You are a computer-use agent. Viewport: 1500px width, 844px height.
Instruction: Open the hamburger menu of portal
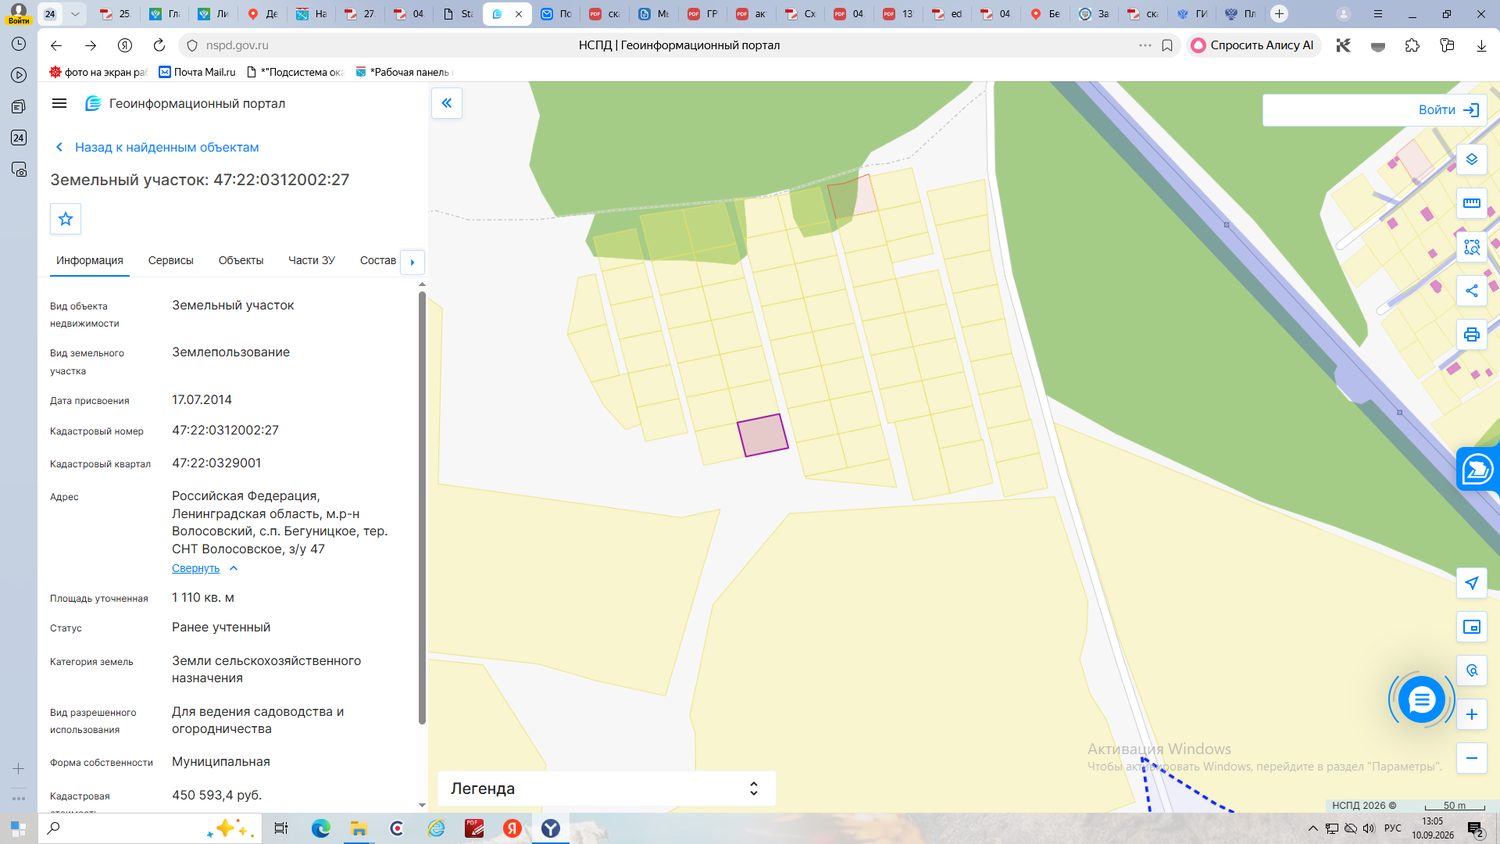59,103
